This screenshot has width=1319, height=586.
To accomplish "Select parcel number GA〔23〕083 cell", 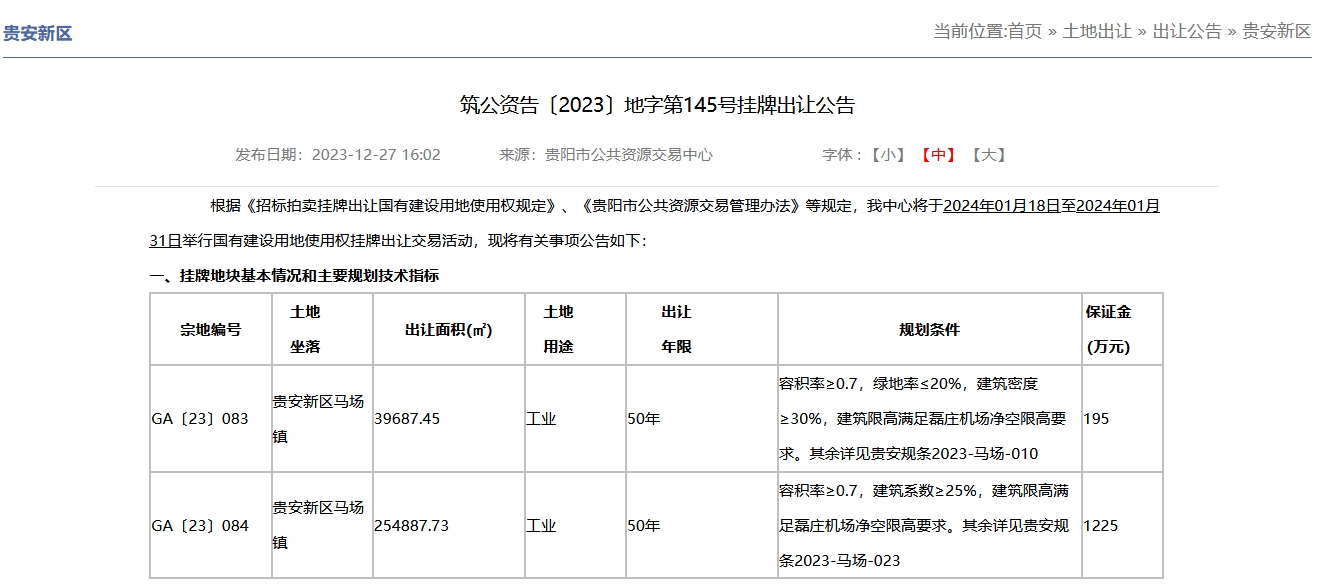I will tap(200, 419).
